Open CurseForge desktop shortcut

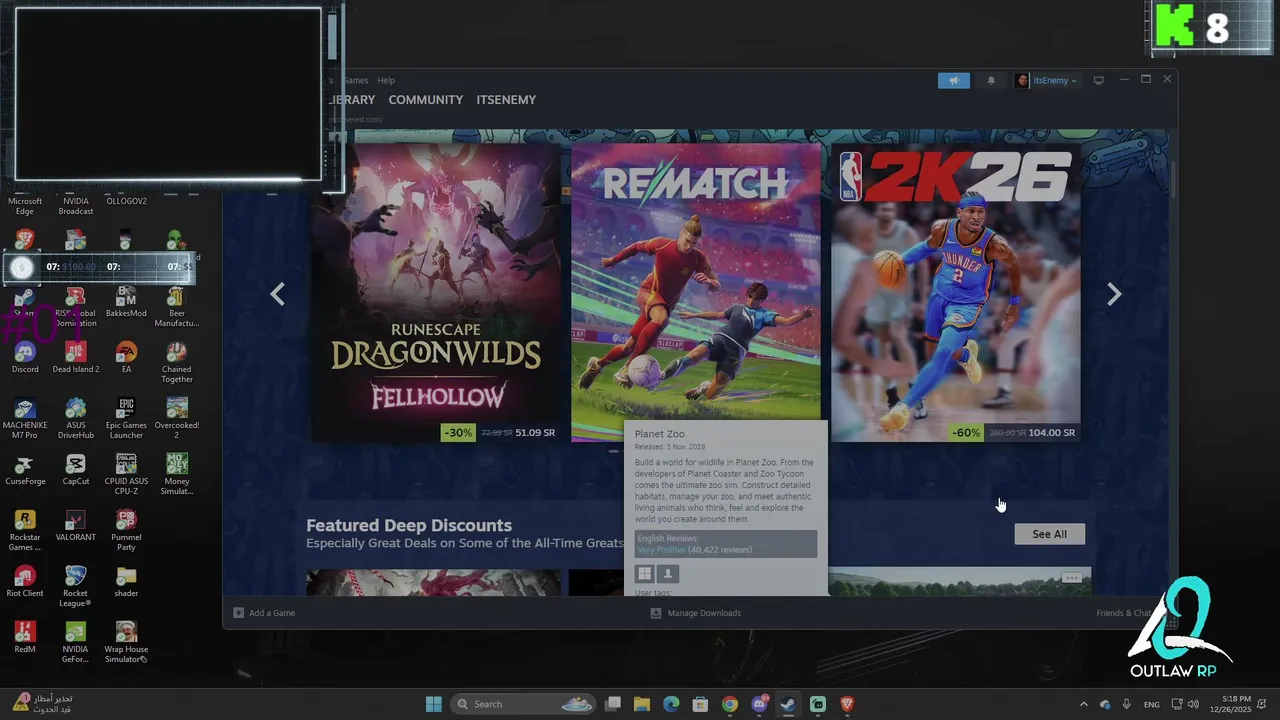click(x=25, y=470)
